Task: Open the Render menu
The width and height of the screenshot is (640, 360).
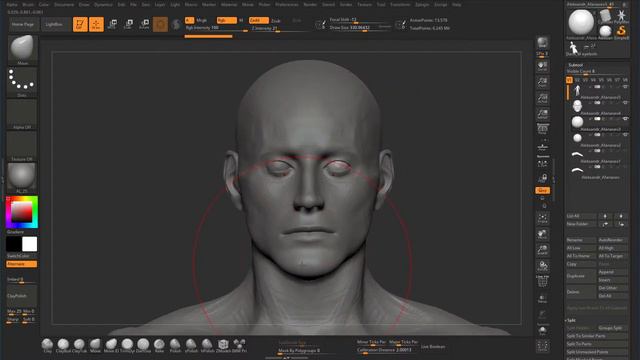Action: [x=310, y=4]
